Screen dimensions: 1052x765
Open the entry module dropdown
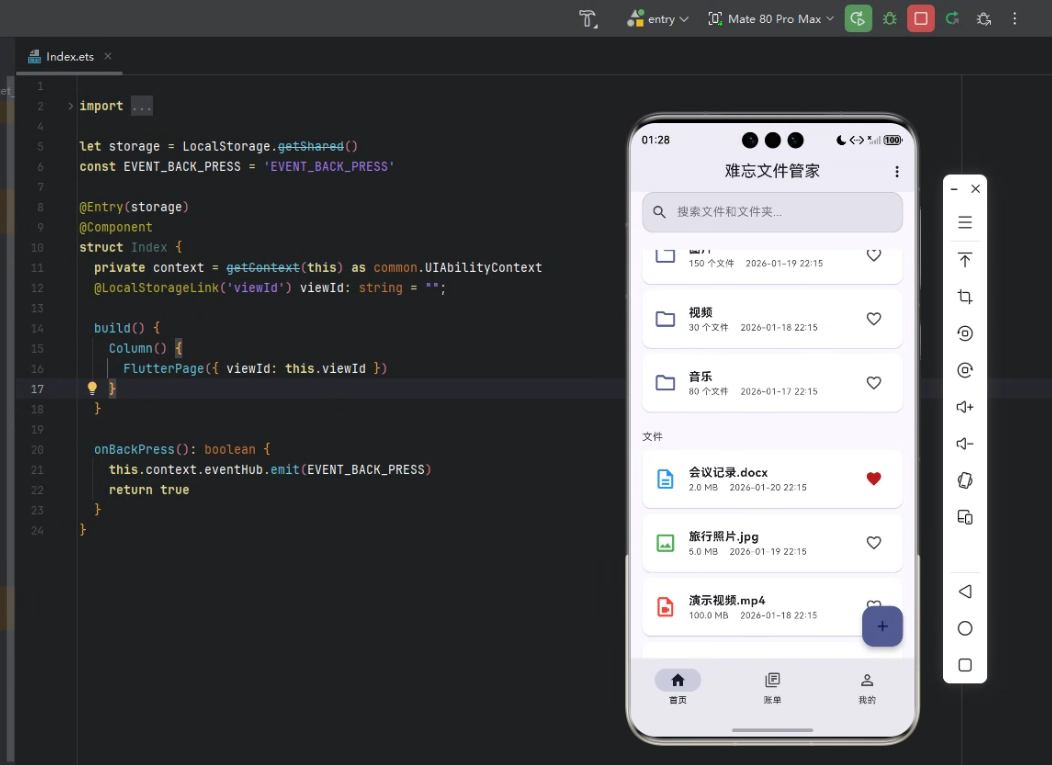click(658, 19)
